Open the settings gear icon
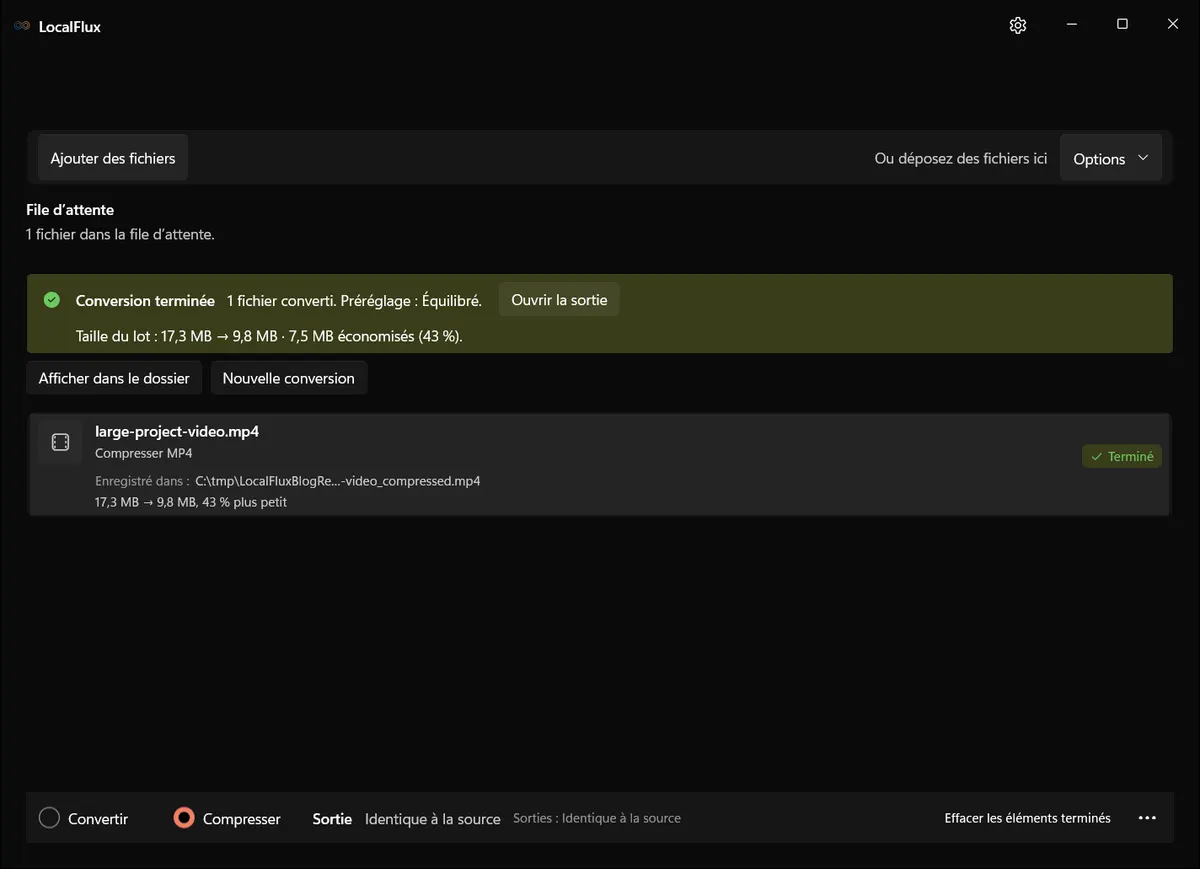 (1018, 26)
